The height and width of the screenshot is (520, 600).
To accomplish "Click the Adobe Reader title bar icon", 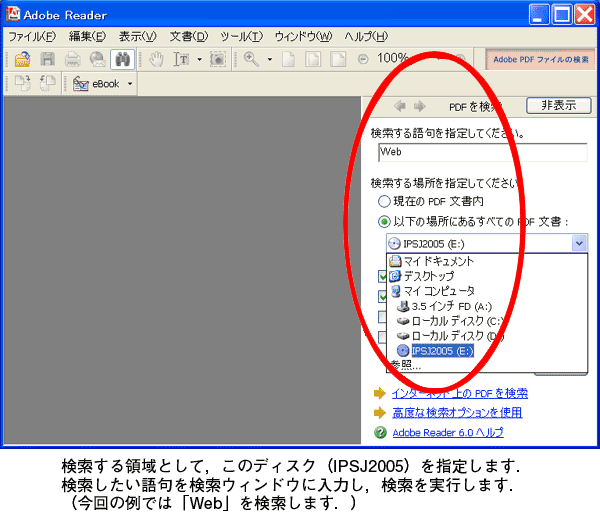I will click(13, 14).
